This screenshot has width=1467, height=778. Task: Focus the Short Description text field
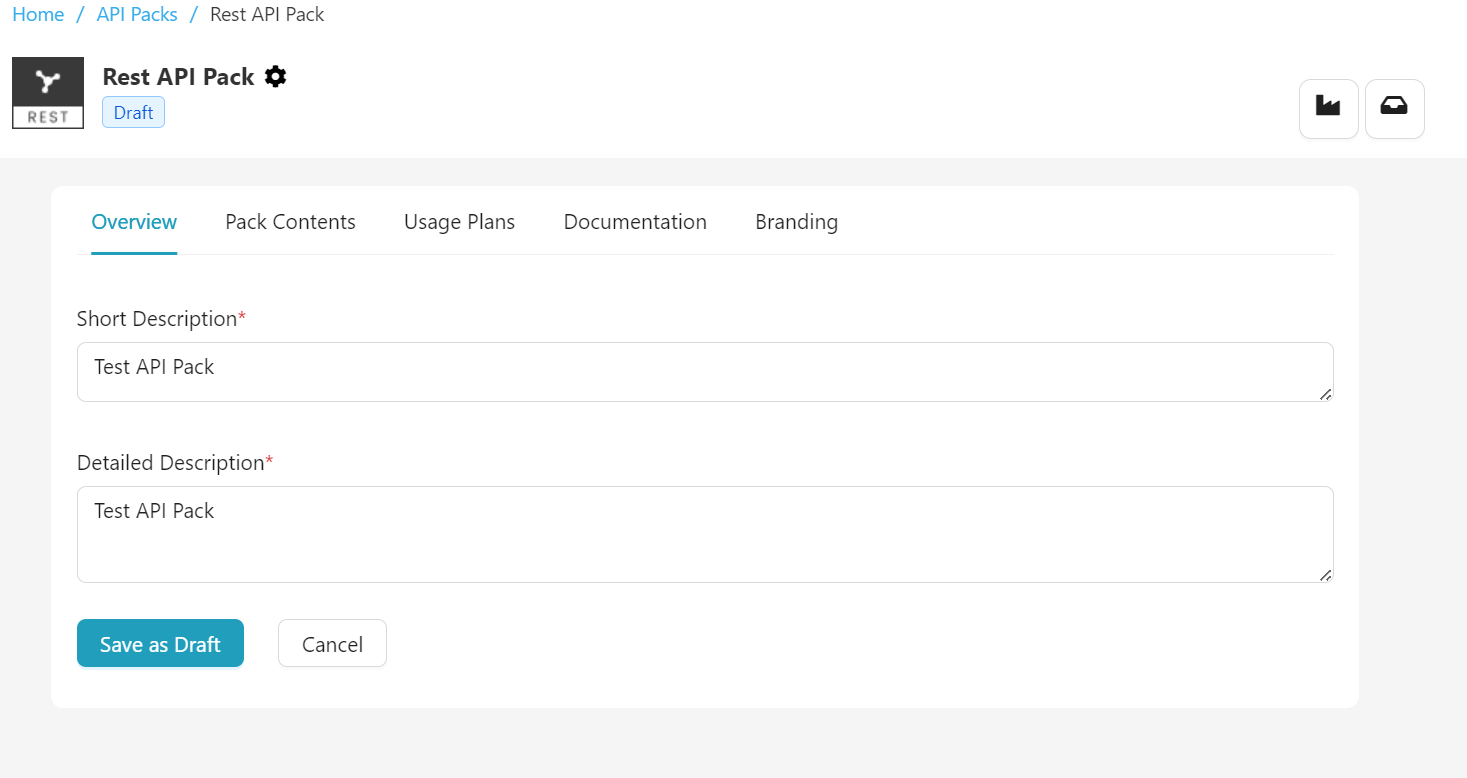coord(704,372)
